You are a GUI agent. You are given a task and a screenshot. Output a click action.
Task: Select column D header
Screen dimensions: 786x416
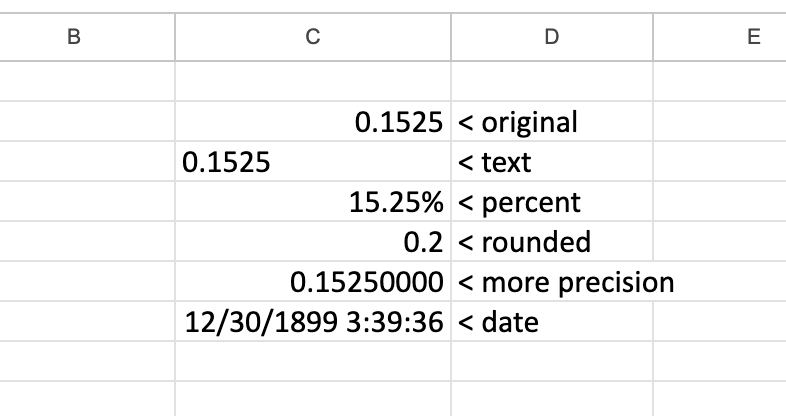[552, 38]
